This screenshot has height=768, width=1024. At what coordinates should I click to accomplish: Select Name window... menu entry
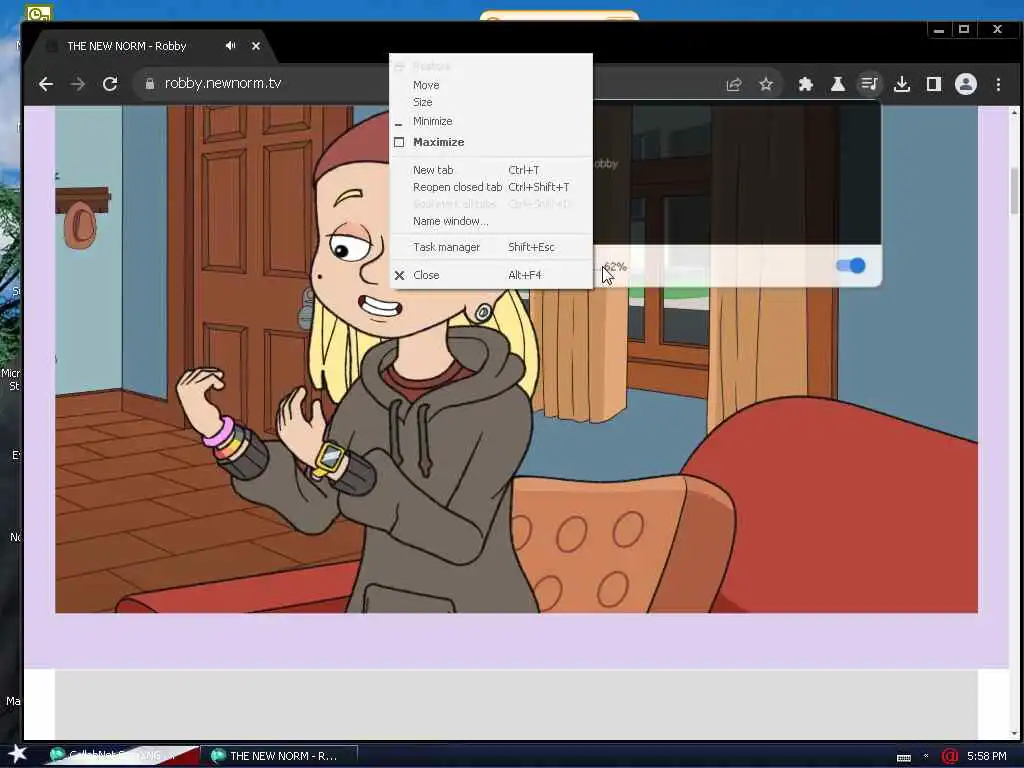(x=491, y=221)
